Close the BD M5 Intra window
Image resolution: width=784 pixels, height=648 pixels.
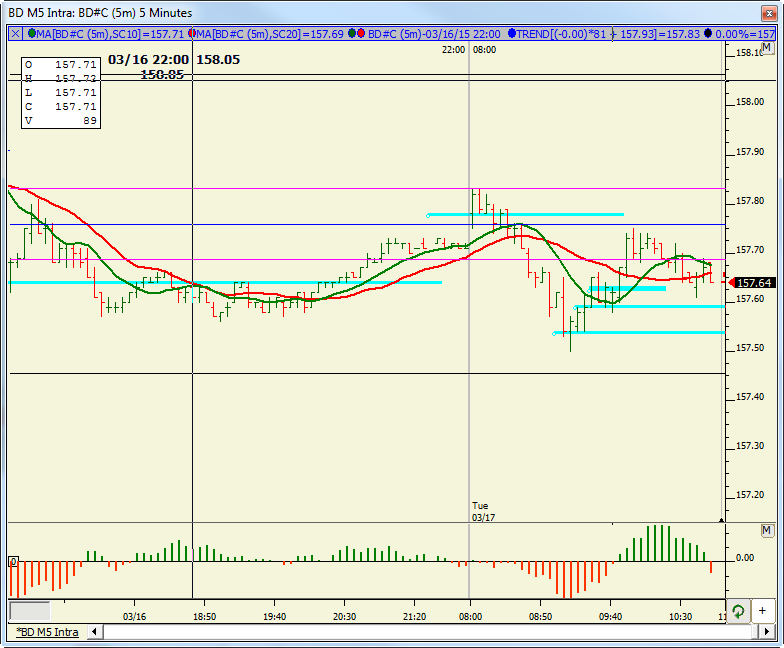point(768,13)
